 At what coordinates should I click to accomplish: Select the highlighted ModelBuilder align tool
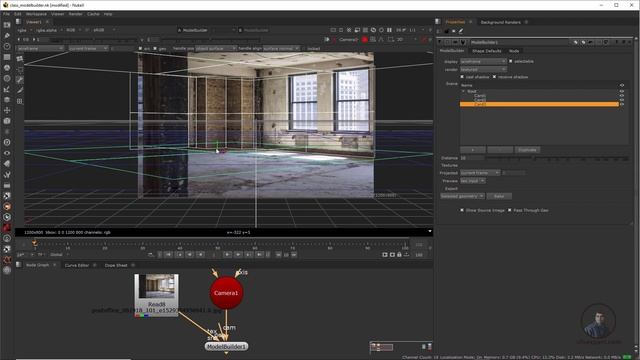coord(20,80)
